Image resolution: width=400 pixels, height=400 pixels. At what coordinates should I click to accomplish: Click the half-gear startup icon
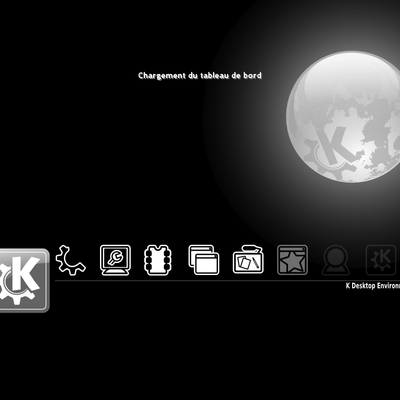[x=70, y=260]
